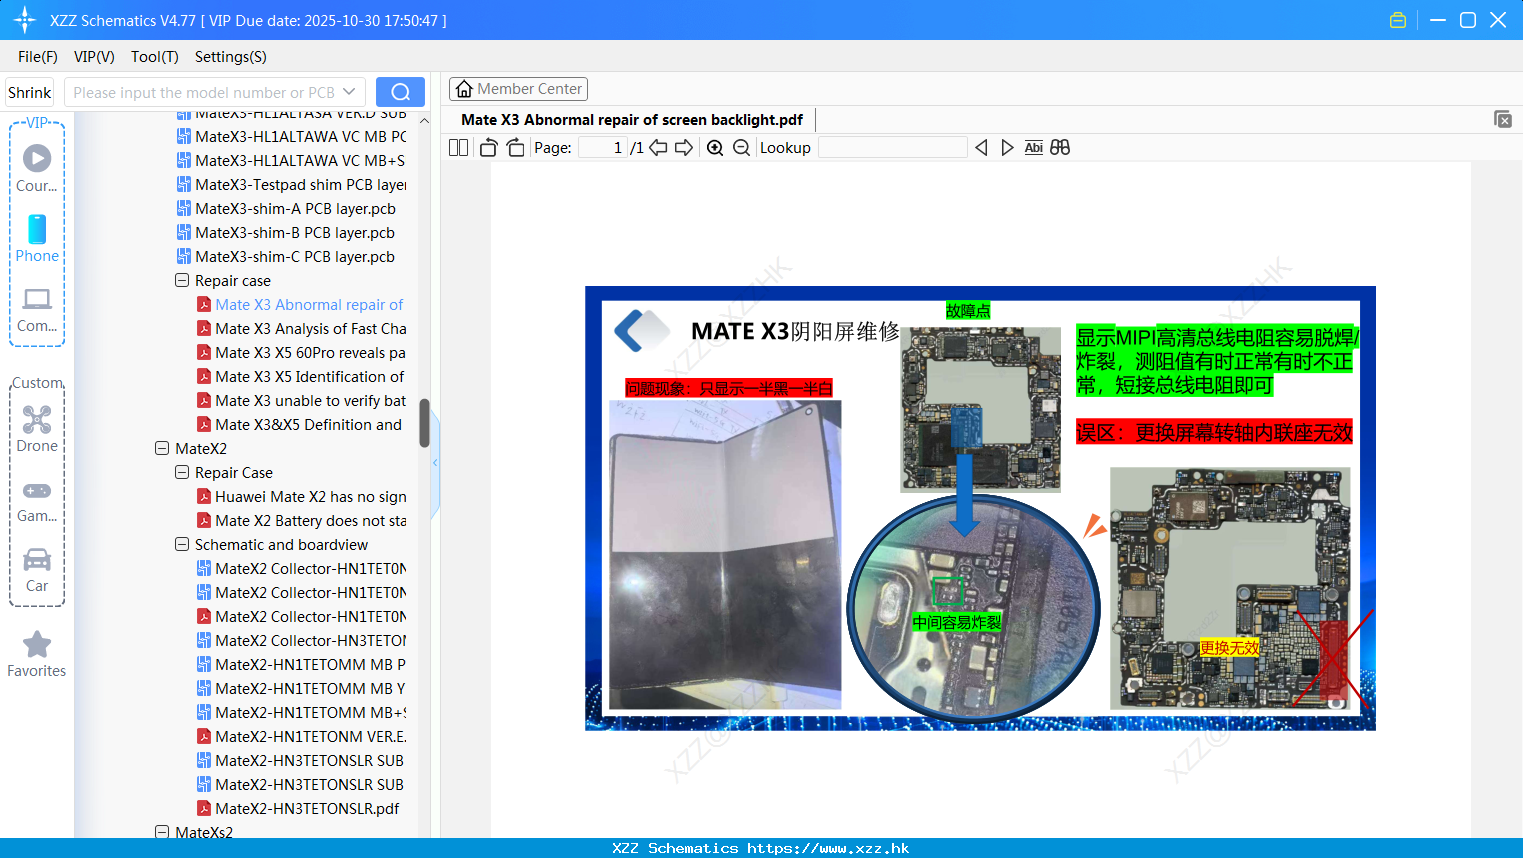This screenshot has height=858, width=1523.
Task: Open the Settings(S) menu
Action: [231, 57]
